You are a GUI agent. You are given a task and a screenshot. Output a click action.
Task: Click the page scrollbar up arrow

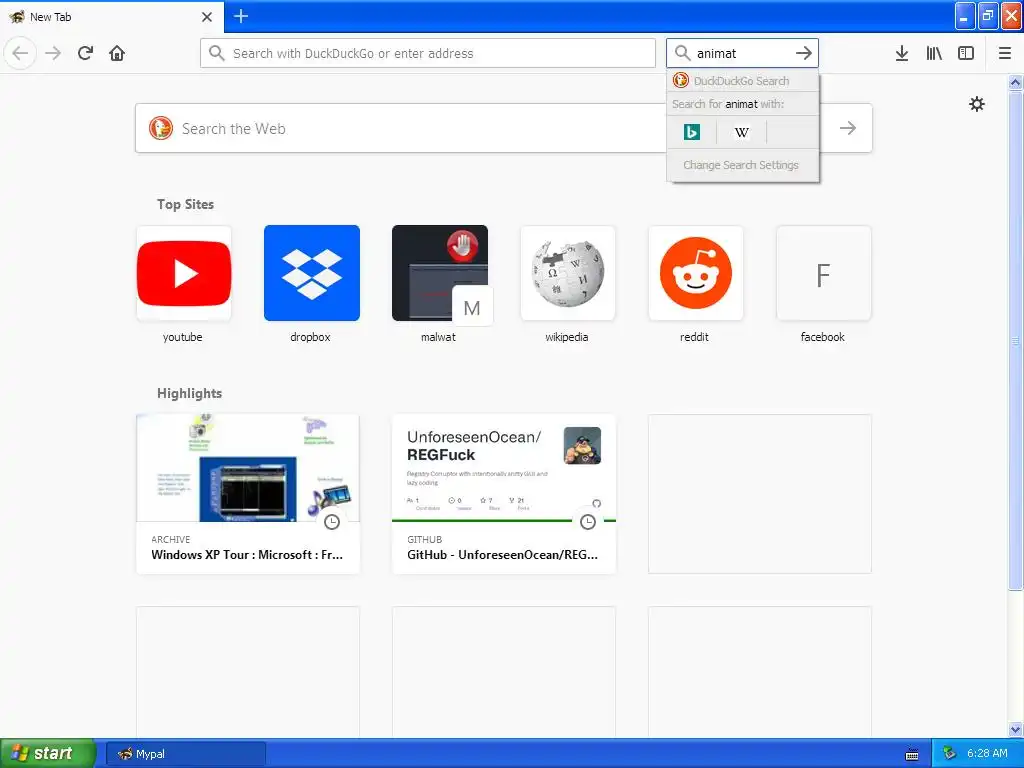pyautogui.click(x=1015, y=82)
